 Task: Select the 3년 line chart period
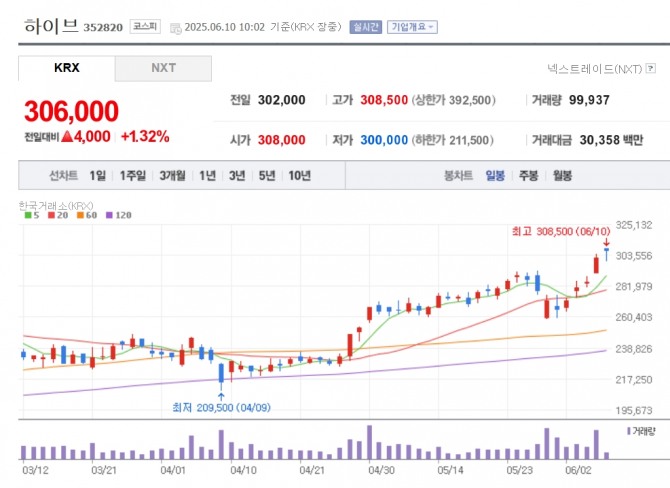pos(237,175)
